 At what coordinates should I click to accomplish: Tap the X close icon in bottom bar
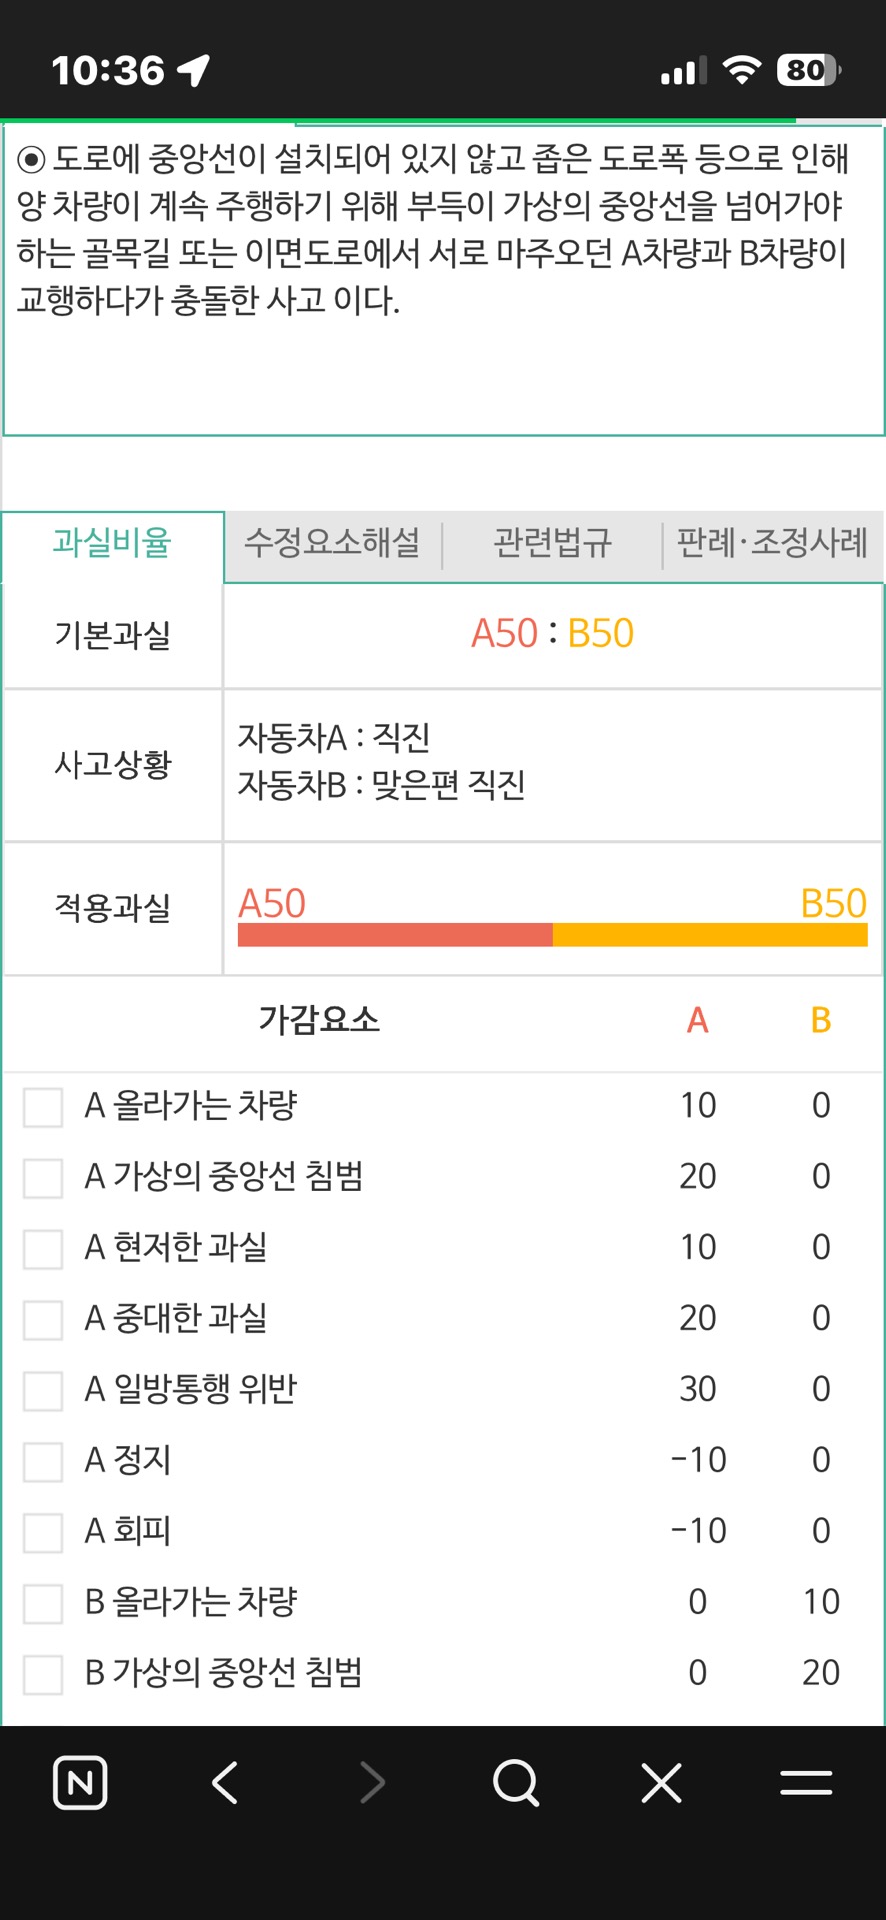tap(661, 1782)
